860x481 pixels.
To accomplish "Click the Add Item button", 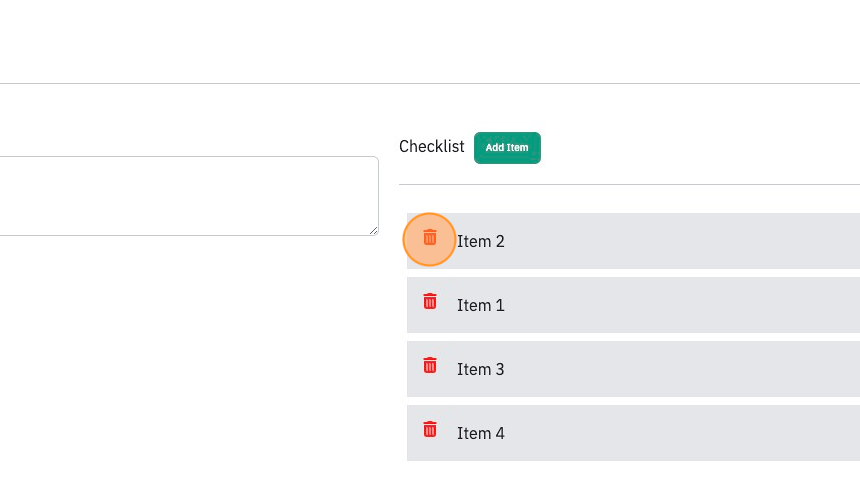I will click(x=507, y=148).
